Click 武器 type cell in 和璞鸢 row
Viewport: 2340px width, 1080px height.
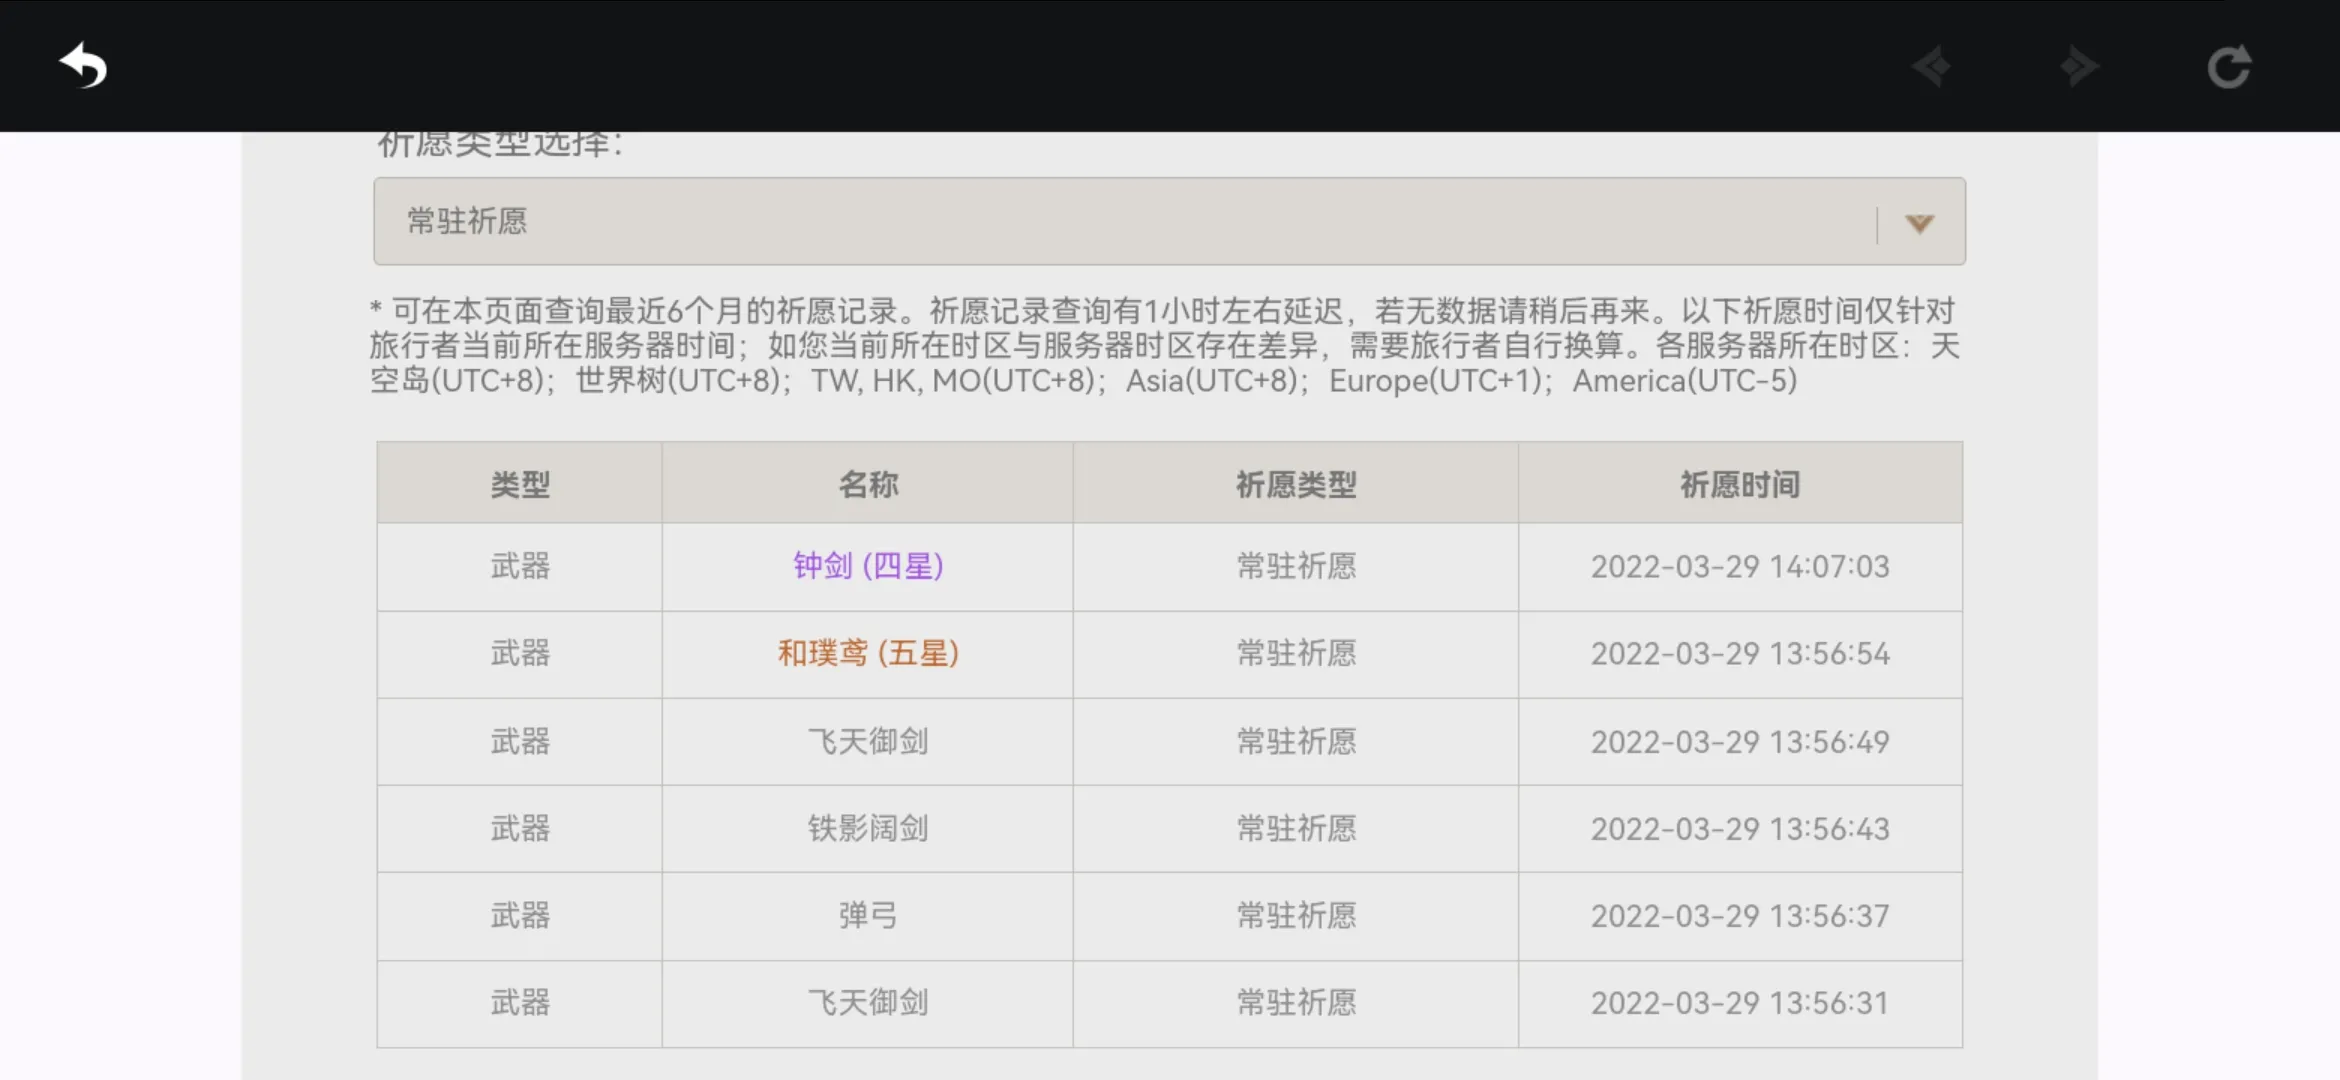tap(520, 653)
